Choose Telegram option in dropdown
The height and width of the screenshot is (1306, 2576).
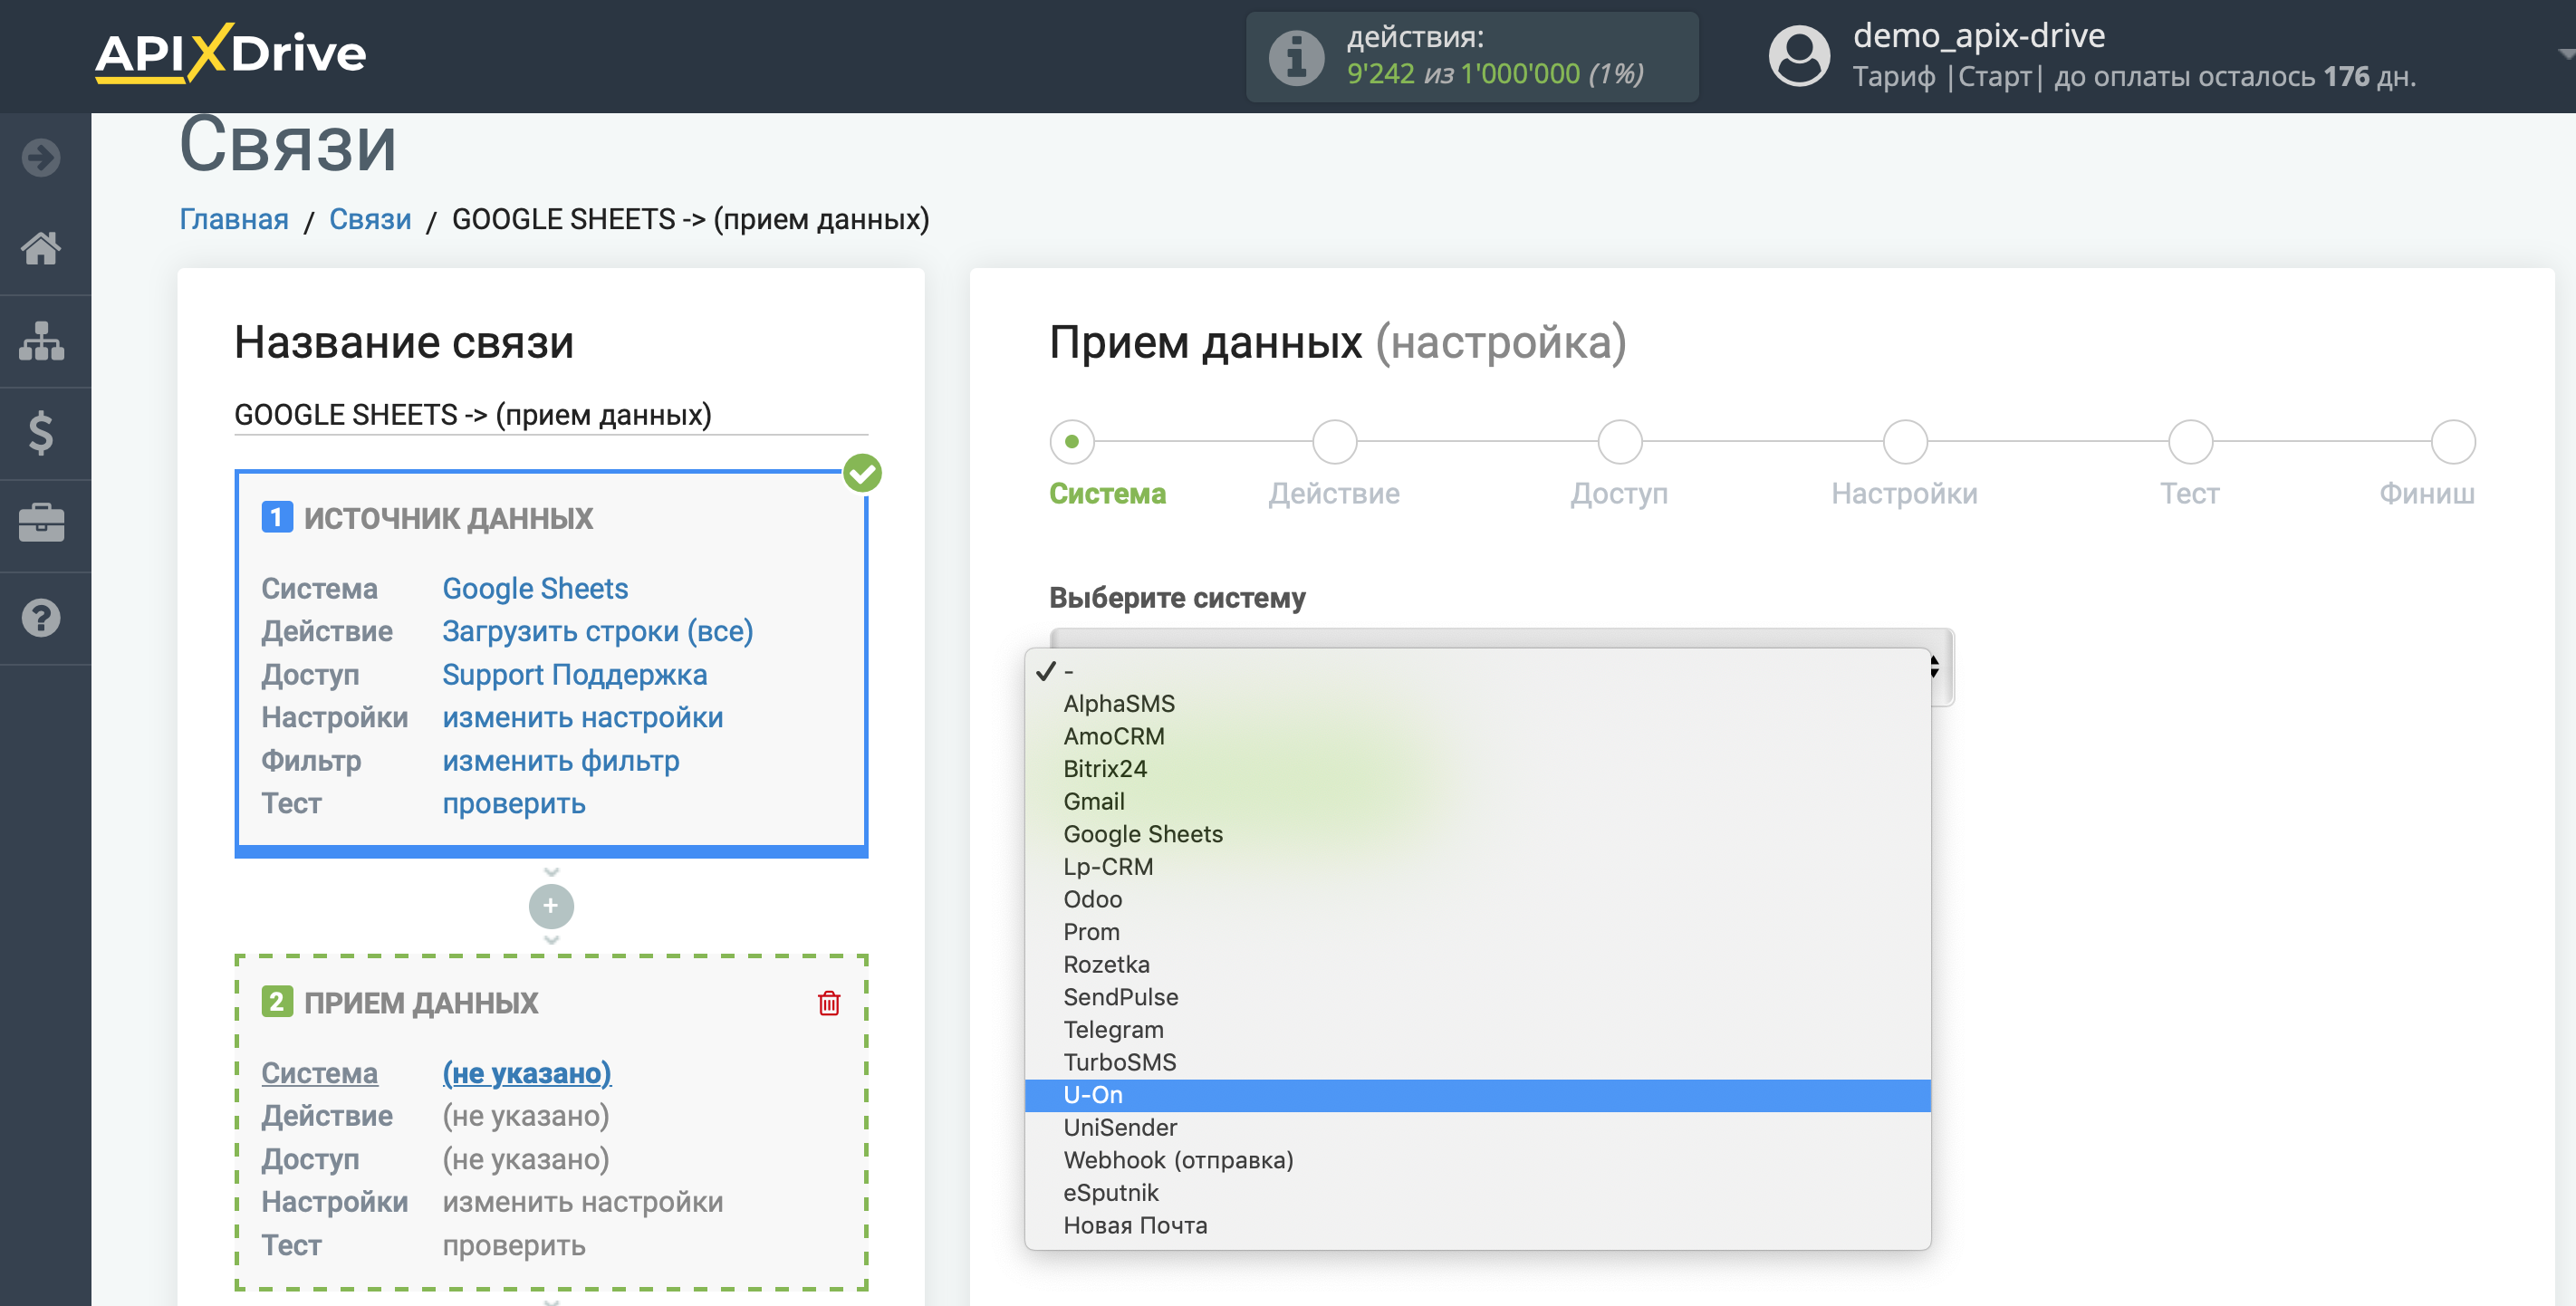(x=1477, y=1030)
